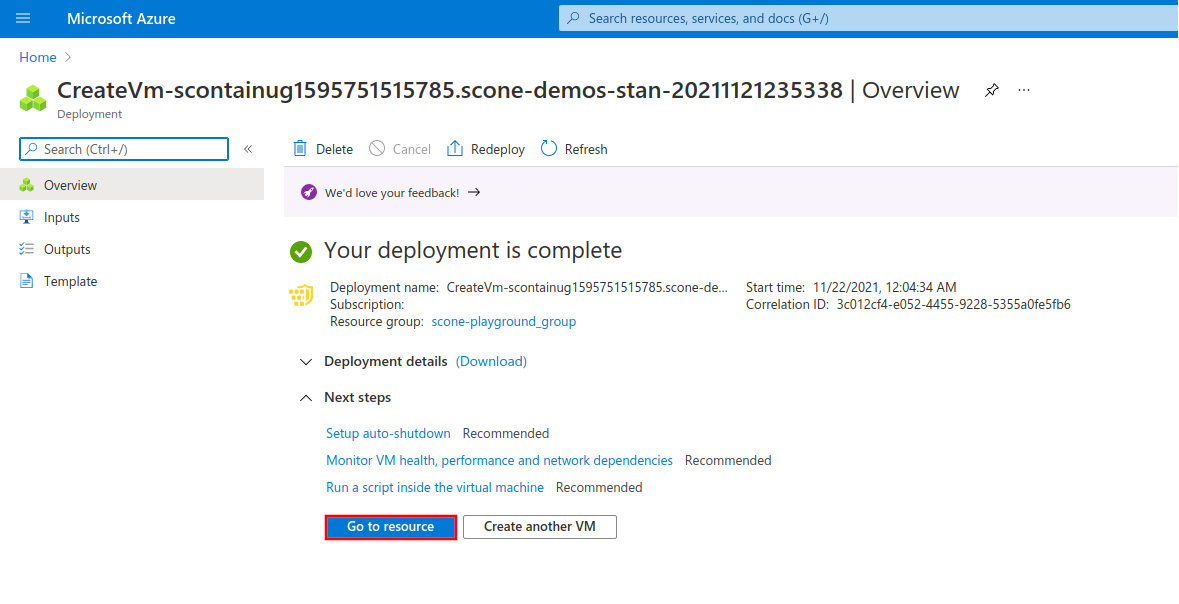Open Setup auto-shutdown link

tap(388, 433)
